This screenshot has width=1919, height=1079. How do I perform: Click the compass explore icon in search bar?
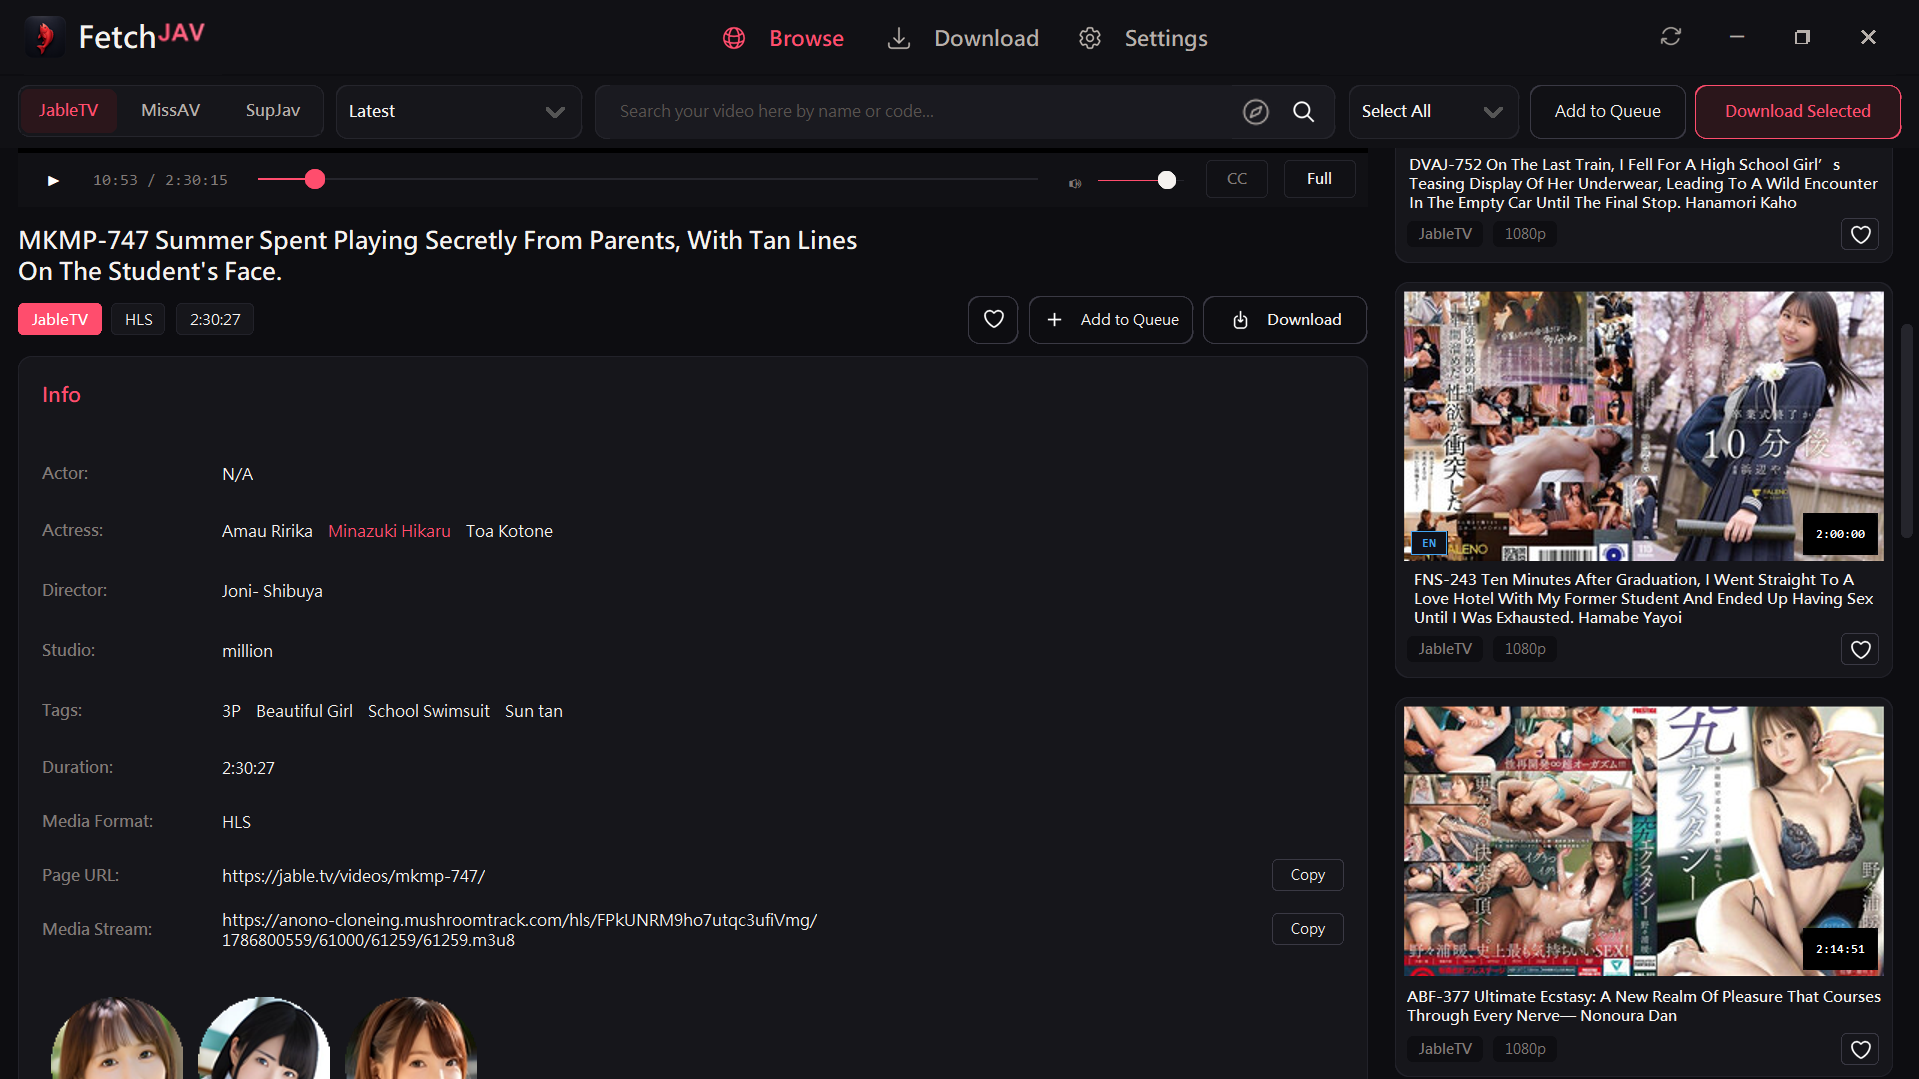pyautogui.click(x=1256, y=112)
